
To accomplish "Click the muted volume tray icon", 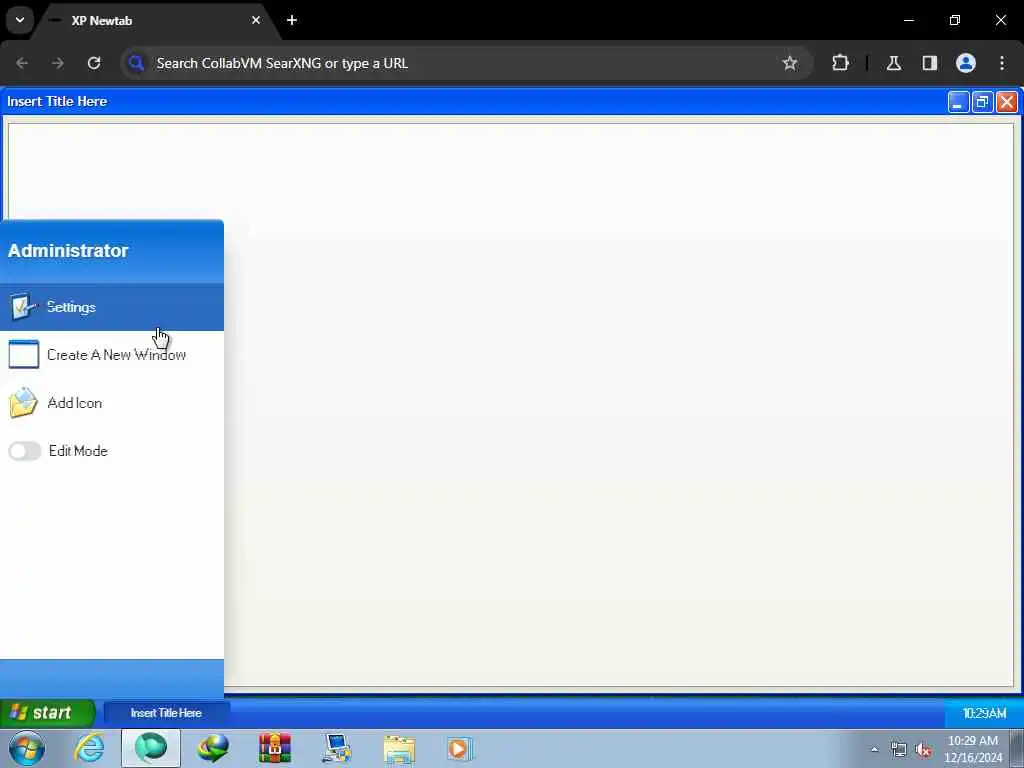I will (x=924, y=750).
